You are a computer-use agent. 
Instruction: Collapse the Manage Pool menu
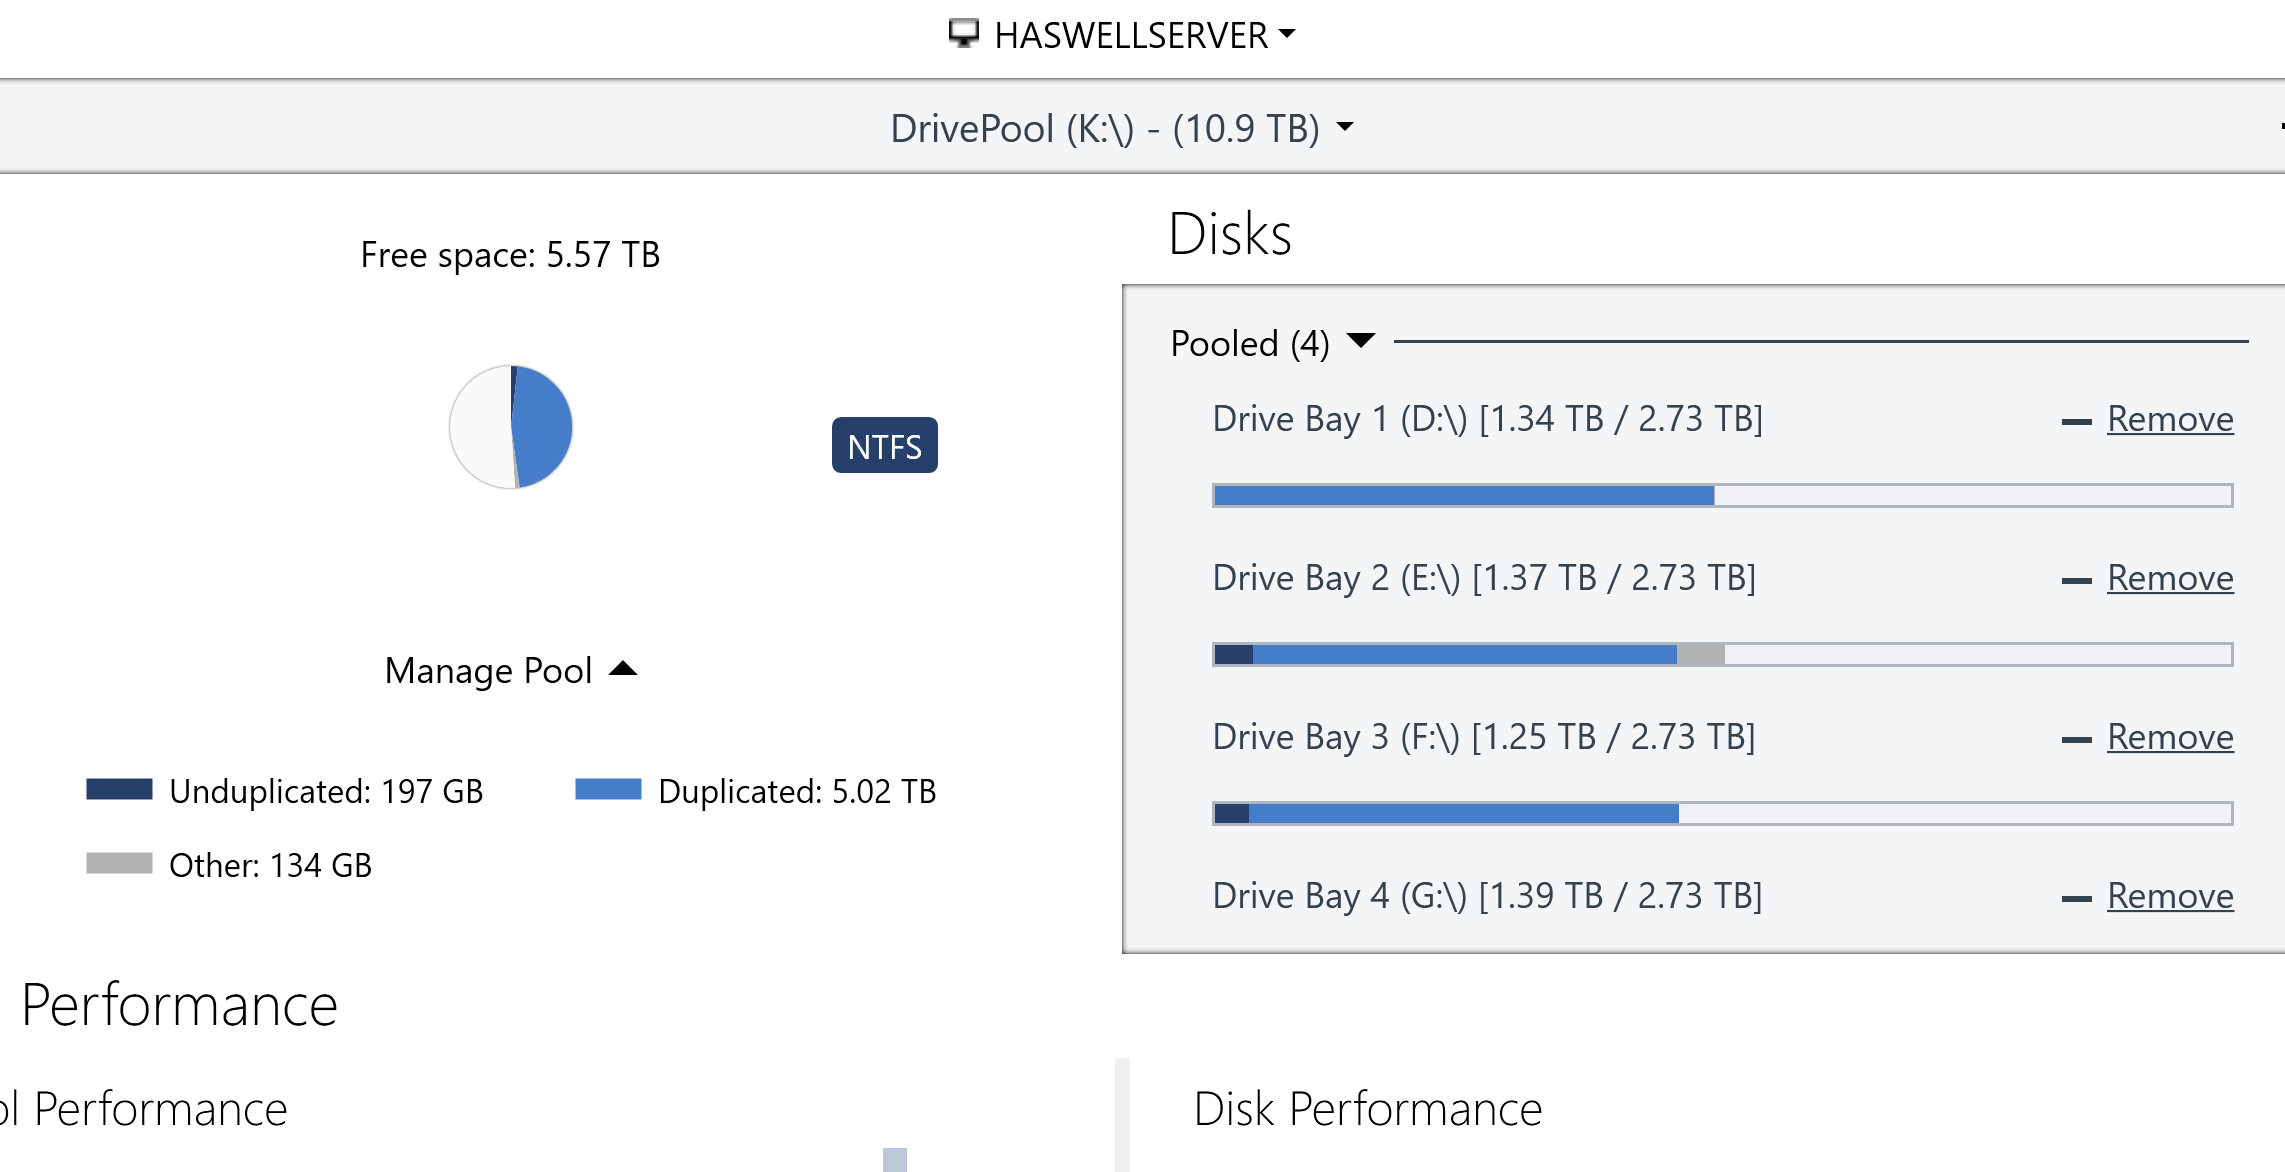(x=511, y=670)
